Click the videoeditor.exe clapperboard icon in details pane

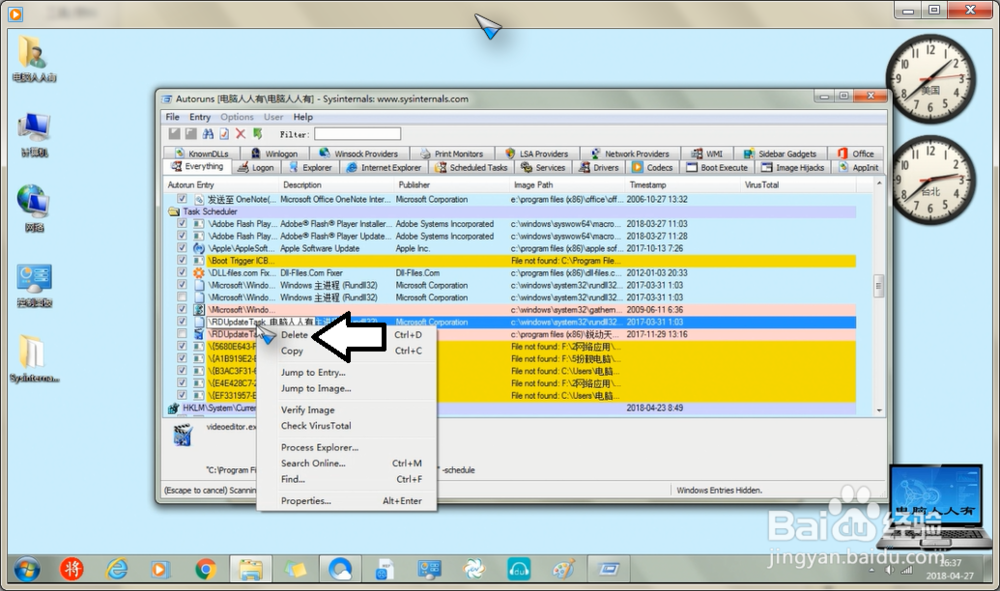[x=182, y=435]
